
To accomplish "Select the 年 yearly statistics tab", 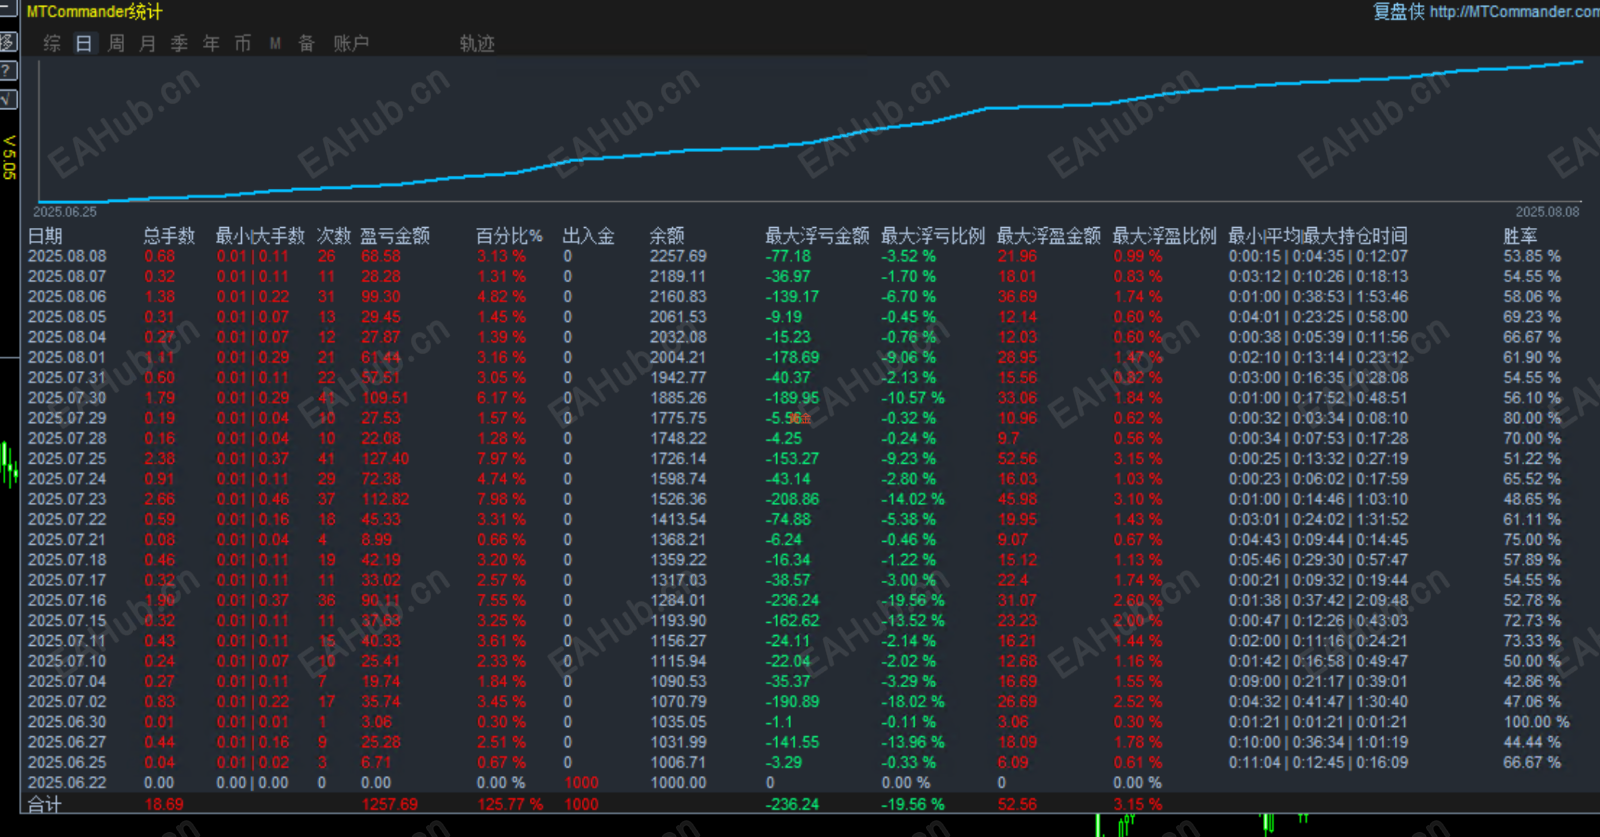I will coord(211,43).
